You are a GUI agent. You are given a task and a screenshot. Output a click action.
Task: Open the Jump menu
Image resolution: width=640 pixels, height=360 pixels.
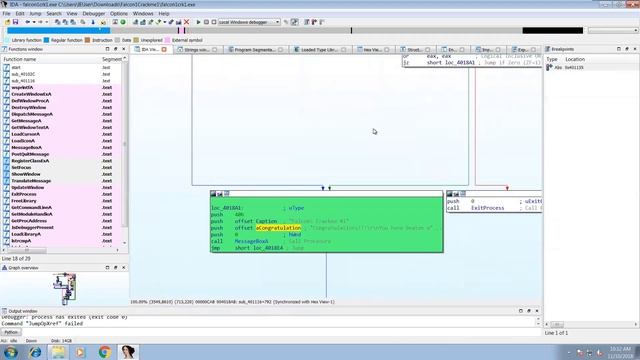tap(35, 13)
